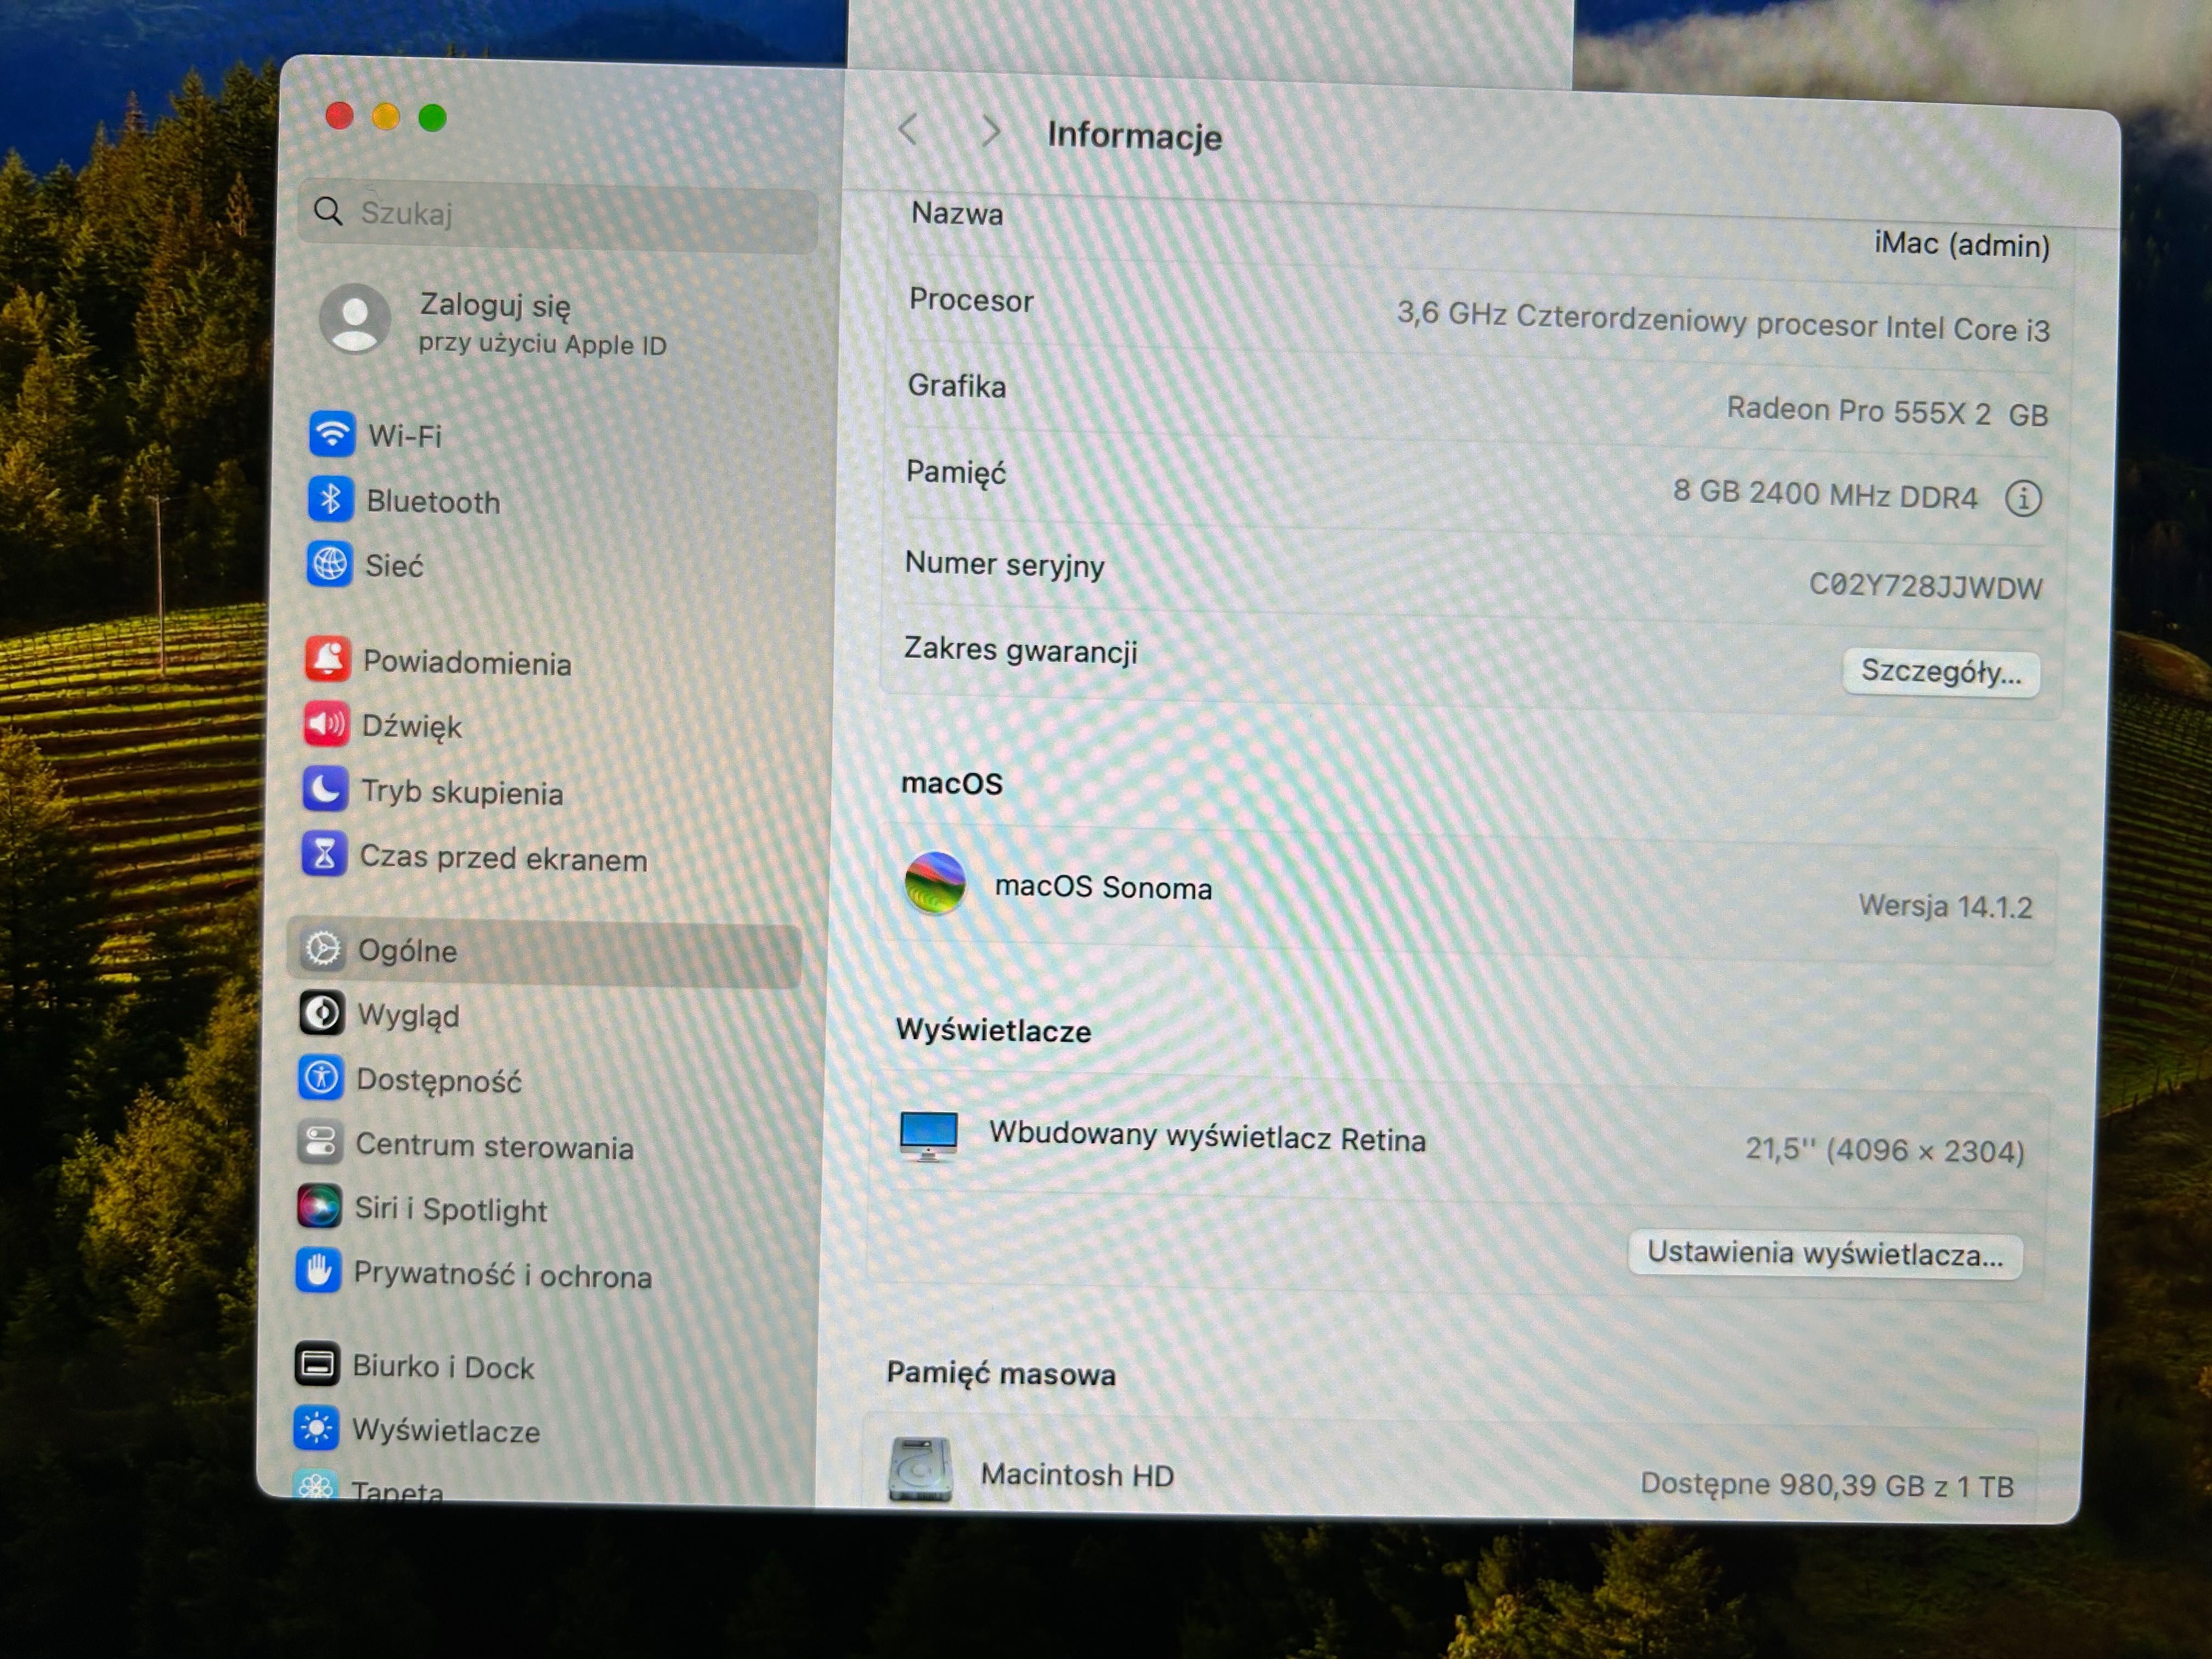Open Centrum sterowania icon
Screen dimensions: 2212x1659
320,1142
